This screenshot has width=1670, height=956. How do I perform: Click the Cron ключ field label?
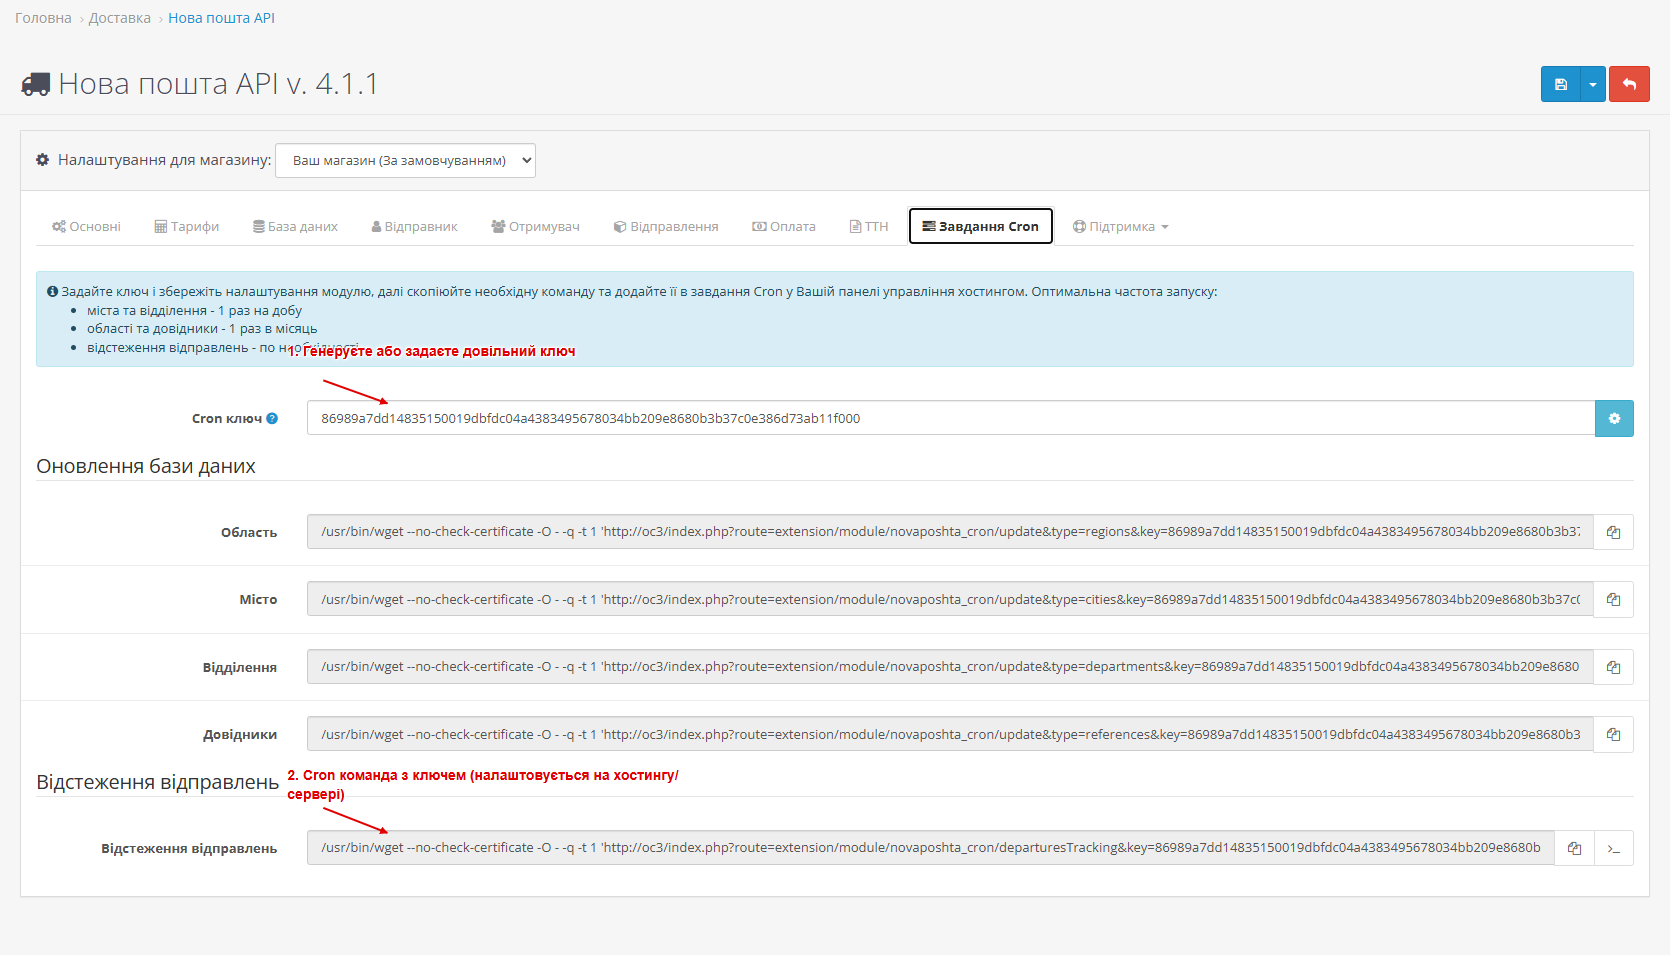coord(227,419)
